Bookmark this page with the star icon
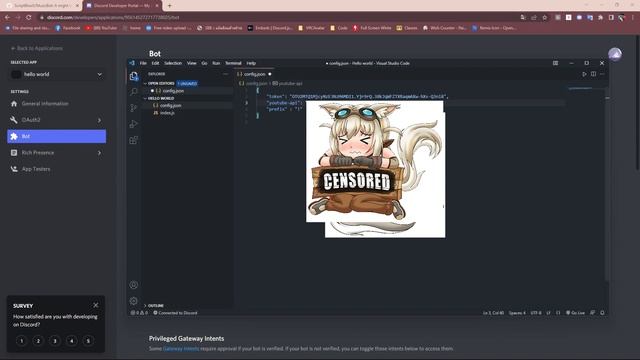This screenshot has width=640, height=360. pyautogui.click(x=544, y=18)
